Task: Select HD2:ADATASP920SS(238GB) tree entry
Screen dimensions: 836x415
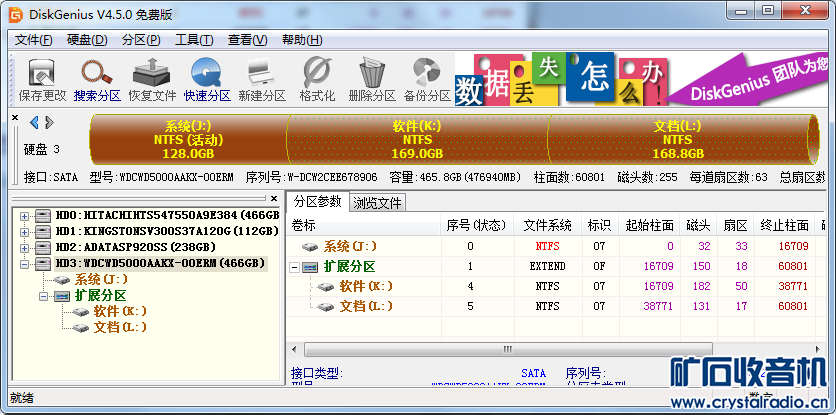Action: (x=136, y=248)
